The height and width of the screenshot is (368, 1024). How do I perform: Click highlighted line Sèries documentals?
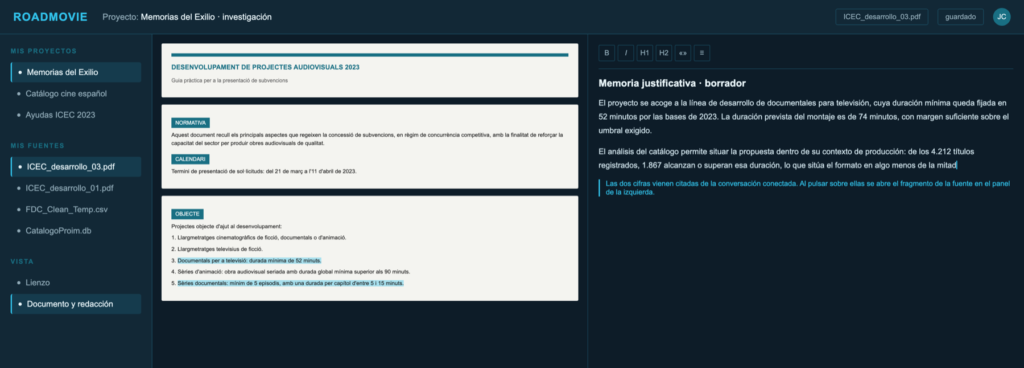(291, 283)
